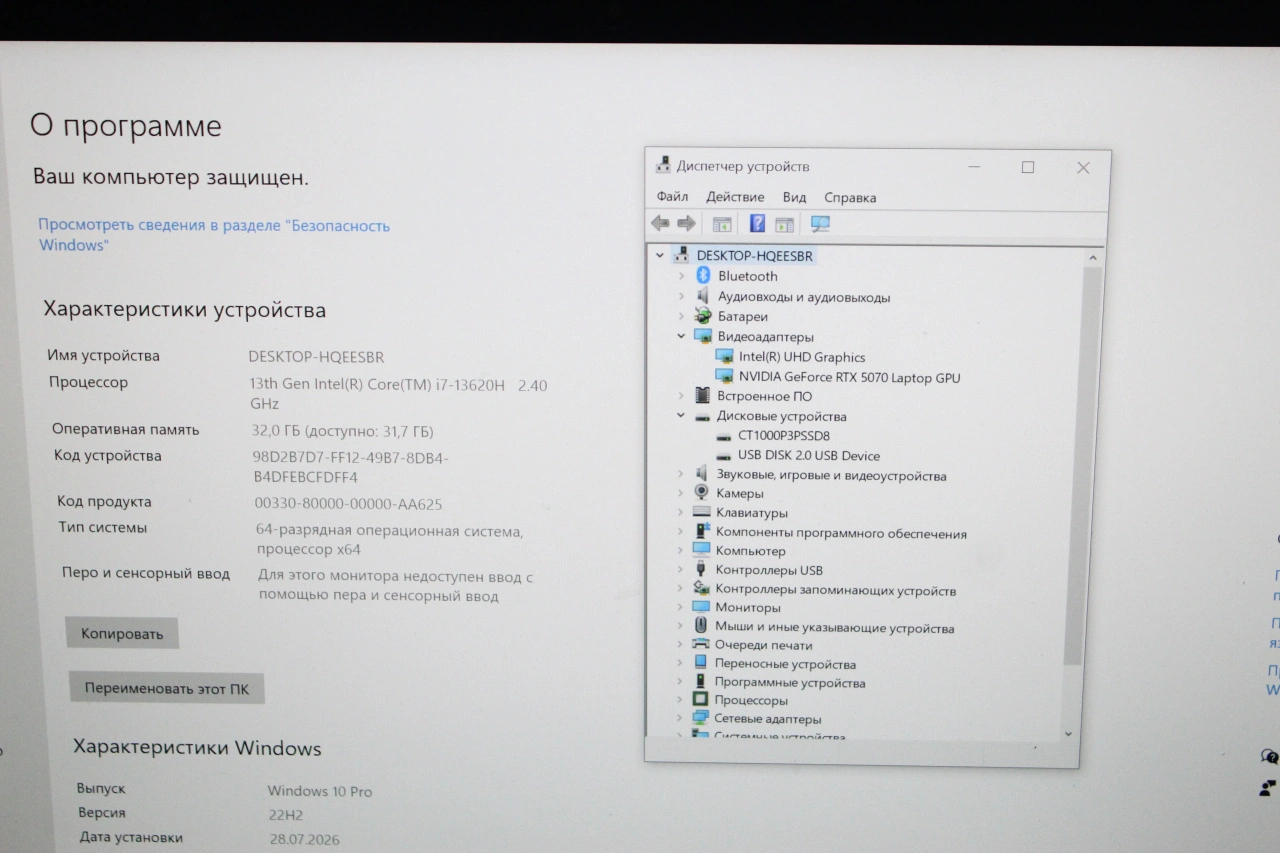Viewport: 1280px width, 853px height.
Task: Expand the Батареи node
Action: pyautogui.click(x=681, y=316)
